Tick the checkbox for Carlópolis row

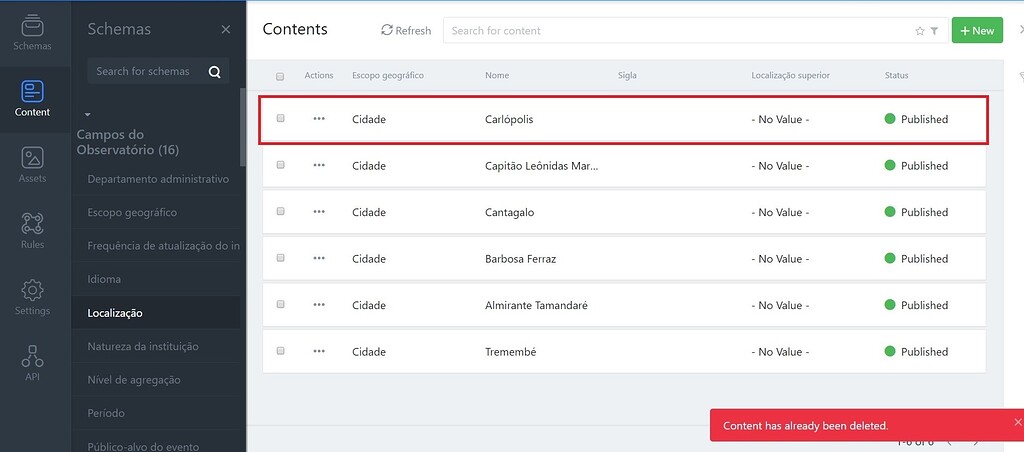(x=280, y=118)
